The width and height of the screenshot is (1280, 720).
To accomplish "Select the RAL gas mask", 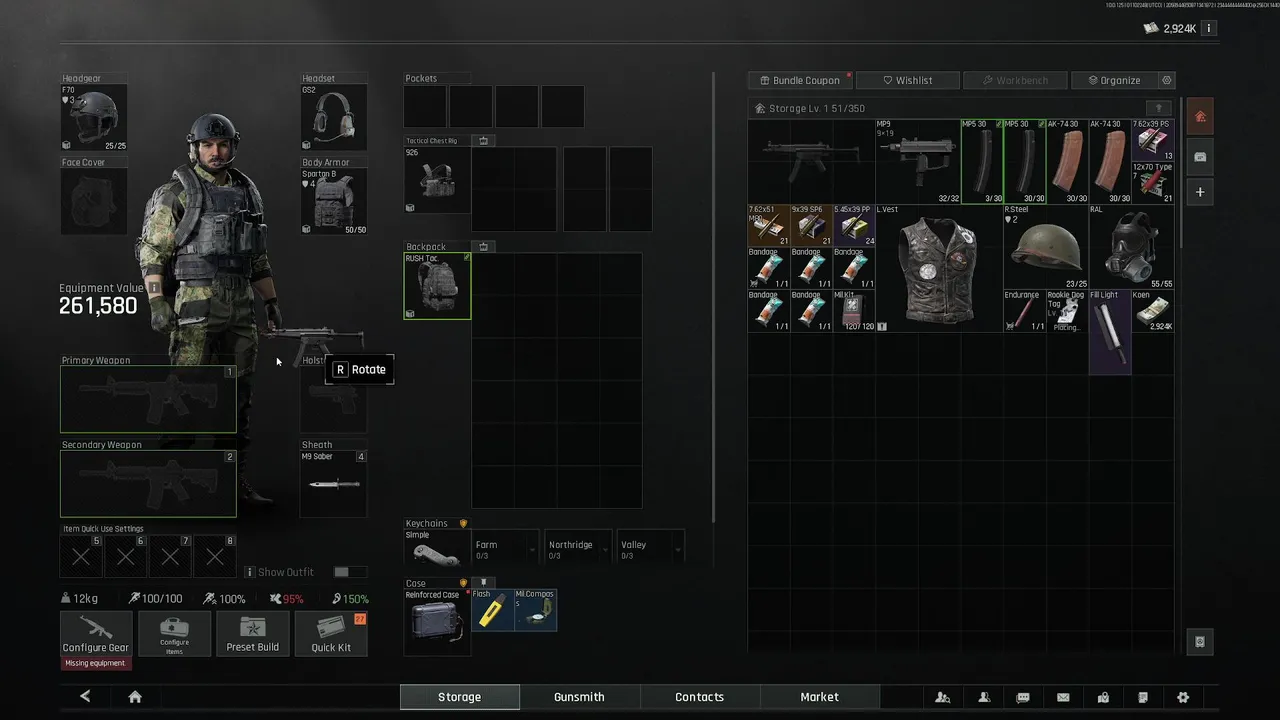I will (x=1132, y=247).
